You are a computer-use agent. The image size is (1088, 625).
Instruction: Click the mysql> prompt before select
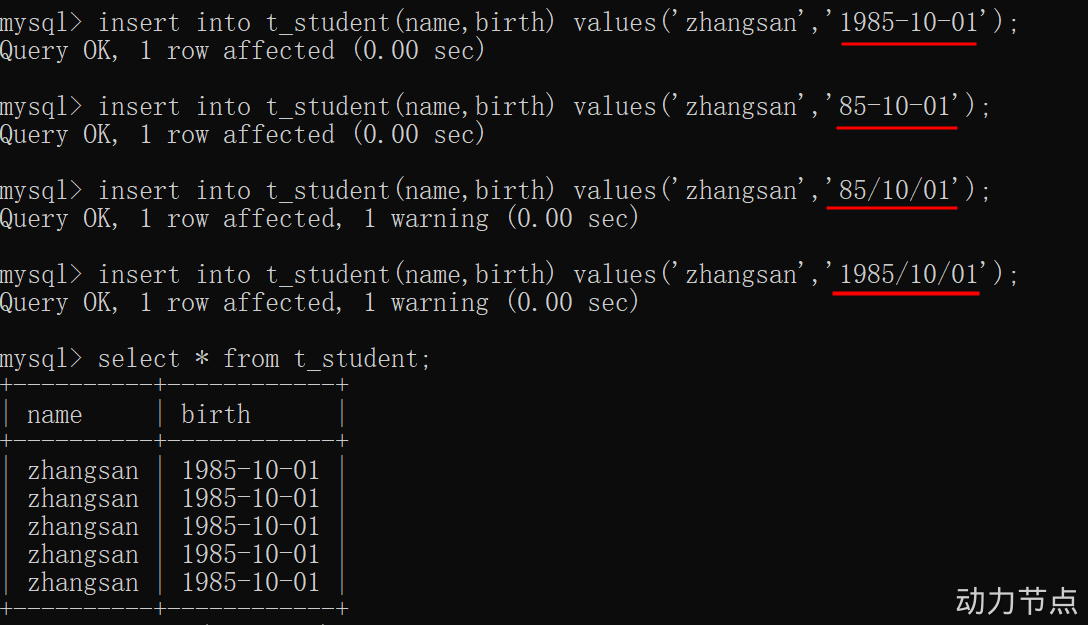[x=41, y=359]
